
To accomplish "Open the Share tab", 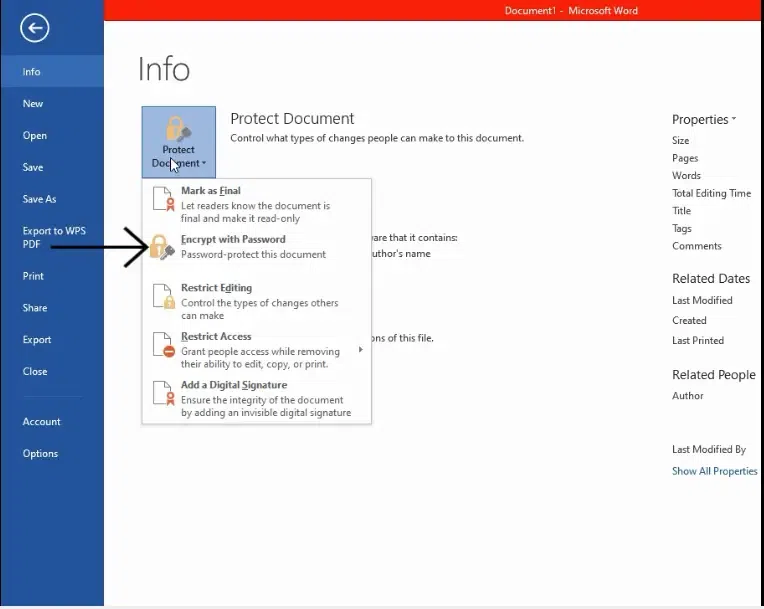I will click(x=52, y=308).
